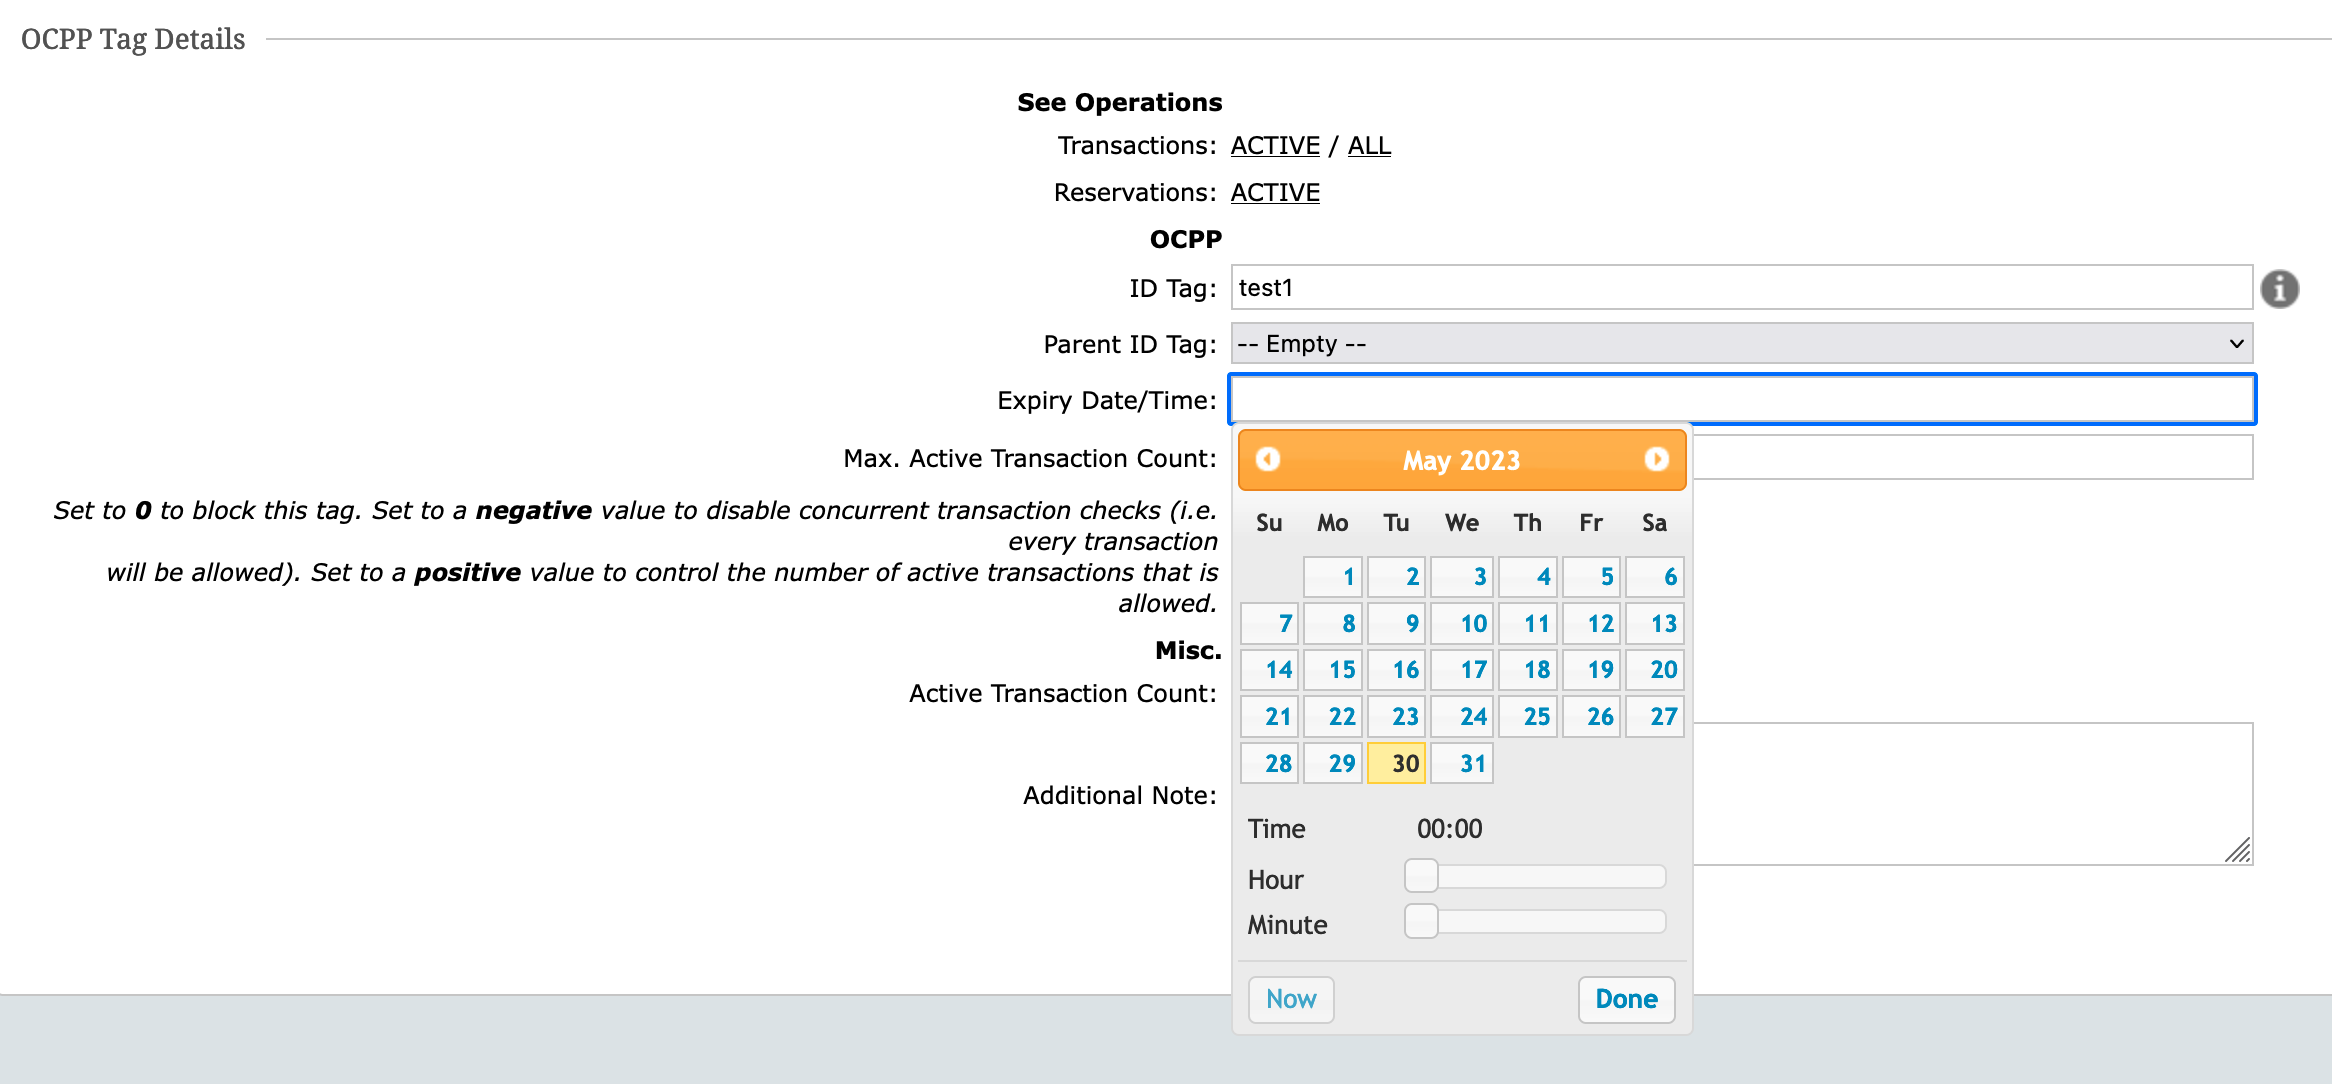2332x1084 pixels.
Task: Expand the May 2023 month header
Action: point(1462,459)
